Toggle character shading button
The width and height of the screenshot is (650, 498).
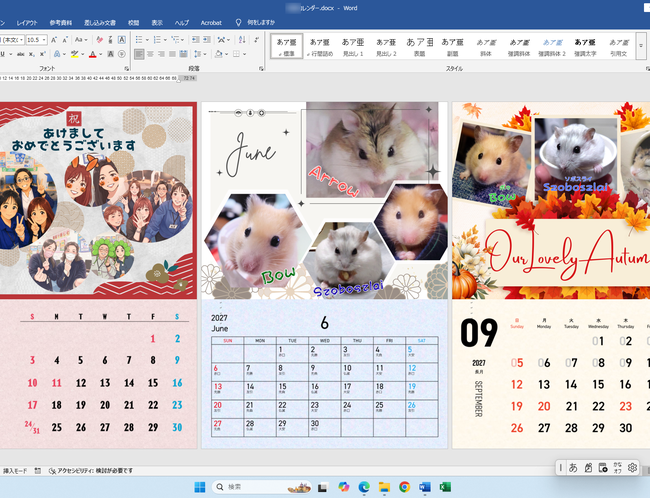[110, 54]
